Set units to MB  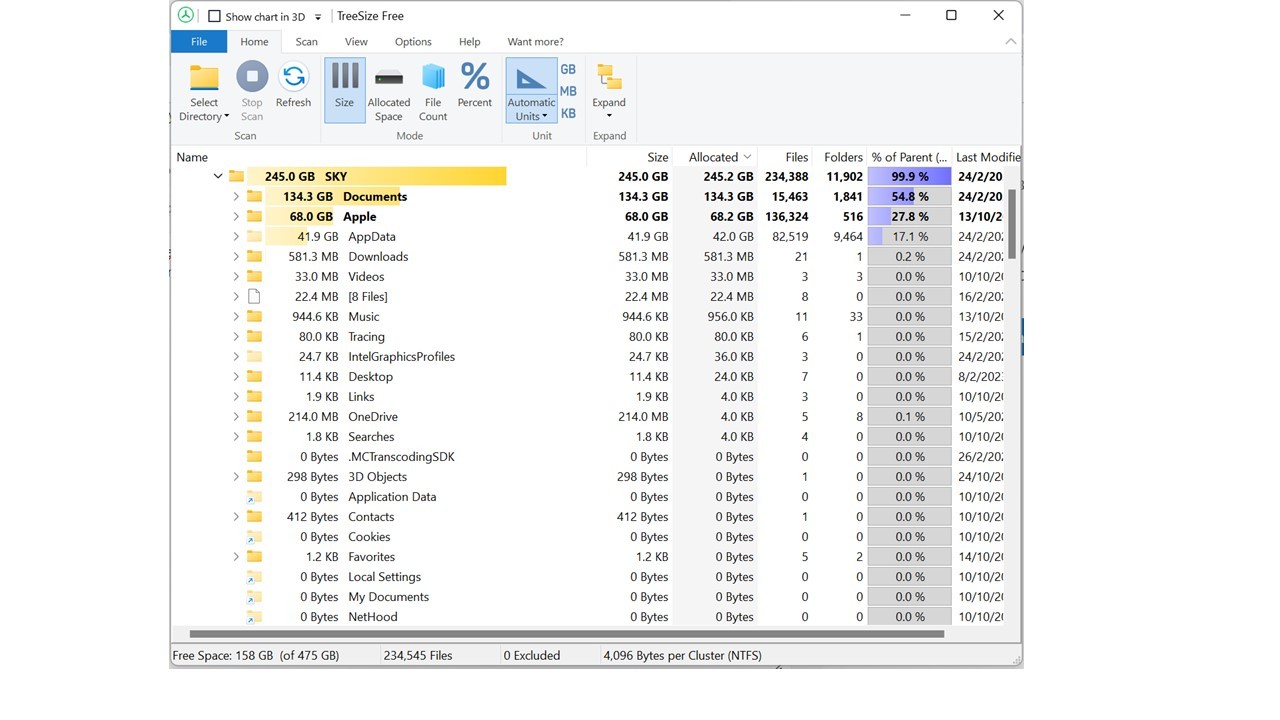[568, 91]
